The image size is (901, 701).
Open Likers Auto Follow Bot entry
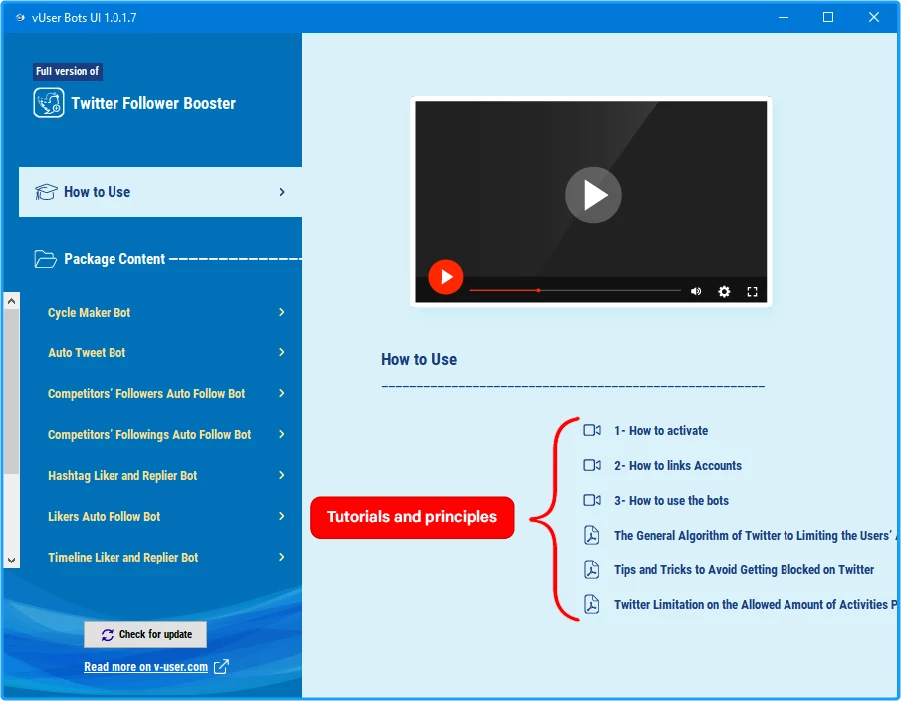(x=104, y=517)
